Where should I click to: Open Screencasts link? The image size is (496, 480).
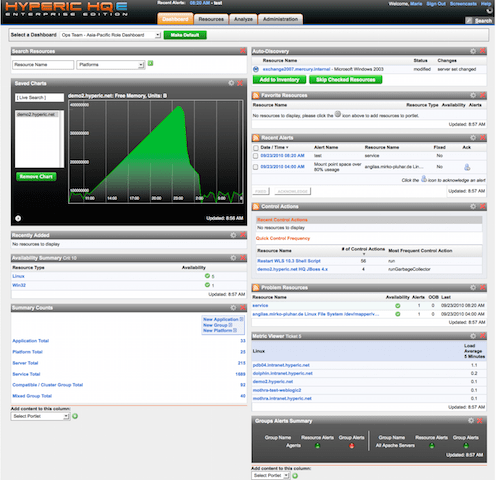463,4
